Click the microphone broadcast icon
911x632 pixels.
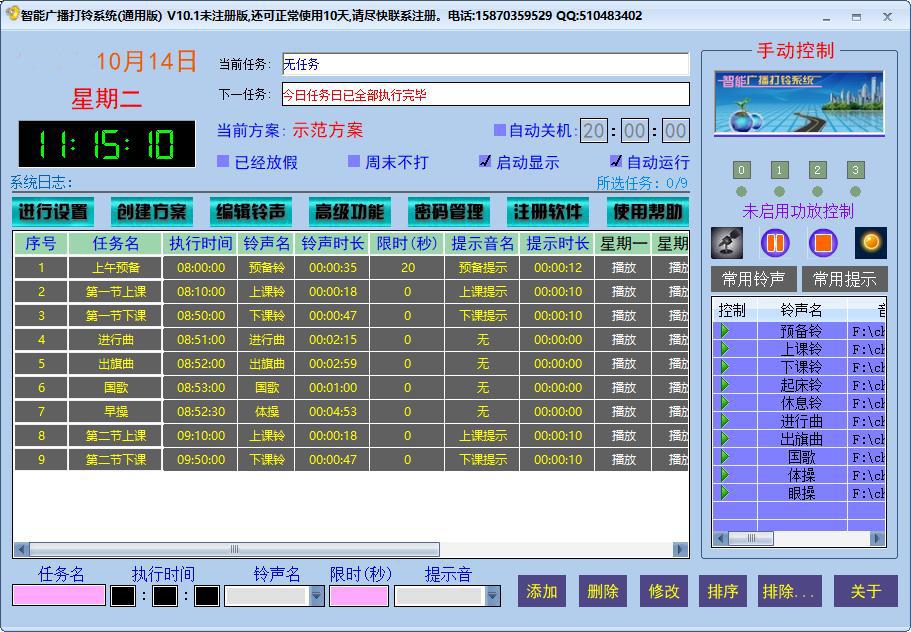click(727, 243)
